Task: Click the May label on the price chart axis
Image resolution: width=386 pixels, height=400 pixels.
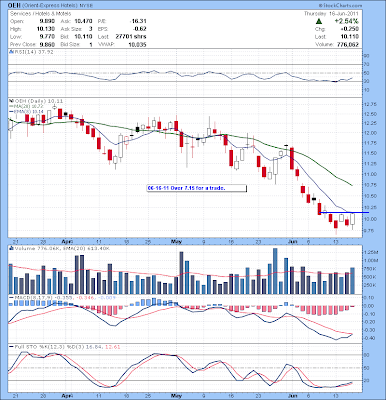Action: point(177,241)
